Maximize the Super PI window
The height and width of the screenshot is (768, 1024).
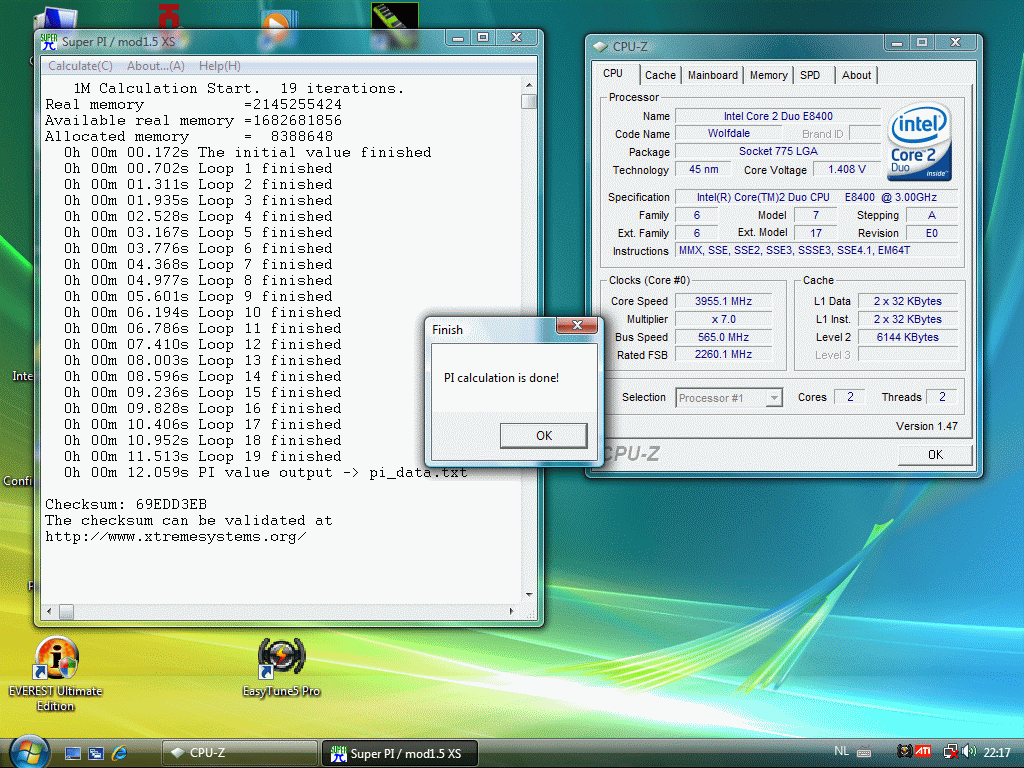point(483,38)
